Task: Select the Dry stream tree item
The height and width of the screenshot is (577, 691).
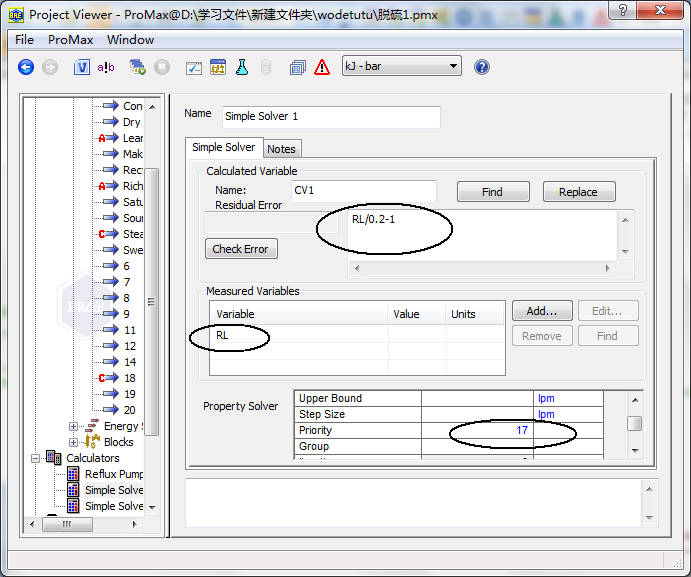Action: [132, 122]
